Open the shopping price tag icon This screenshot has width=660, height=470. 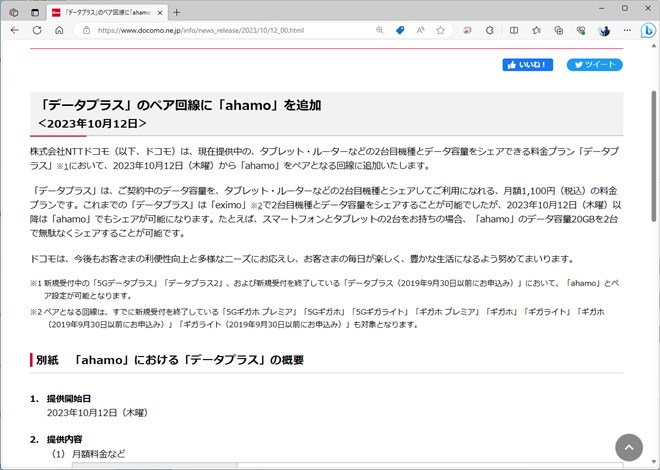(400, 30)
